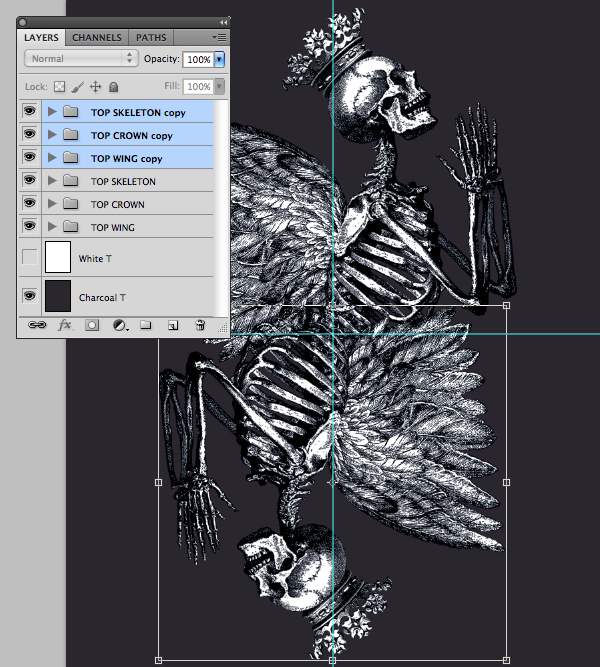This screenshot has height=667, width=600.
Task: Switch to the Paths tab
Action: (151, 37)
